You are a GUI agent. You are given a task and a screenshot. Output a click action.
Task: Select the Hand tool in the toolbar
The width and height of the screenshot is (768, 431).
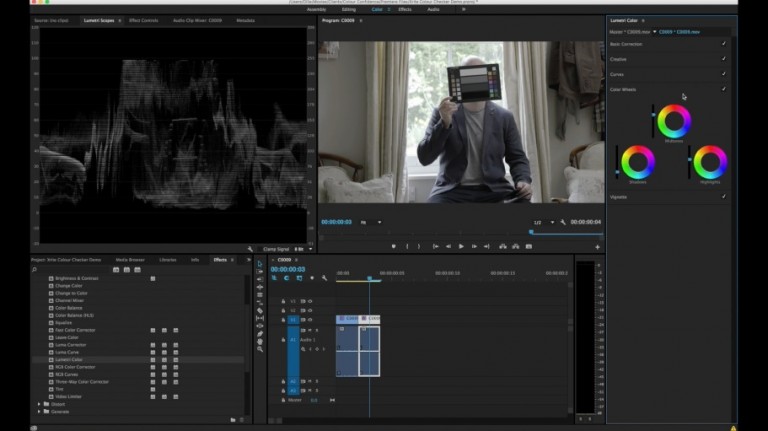tap(260, 341)
